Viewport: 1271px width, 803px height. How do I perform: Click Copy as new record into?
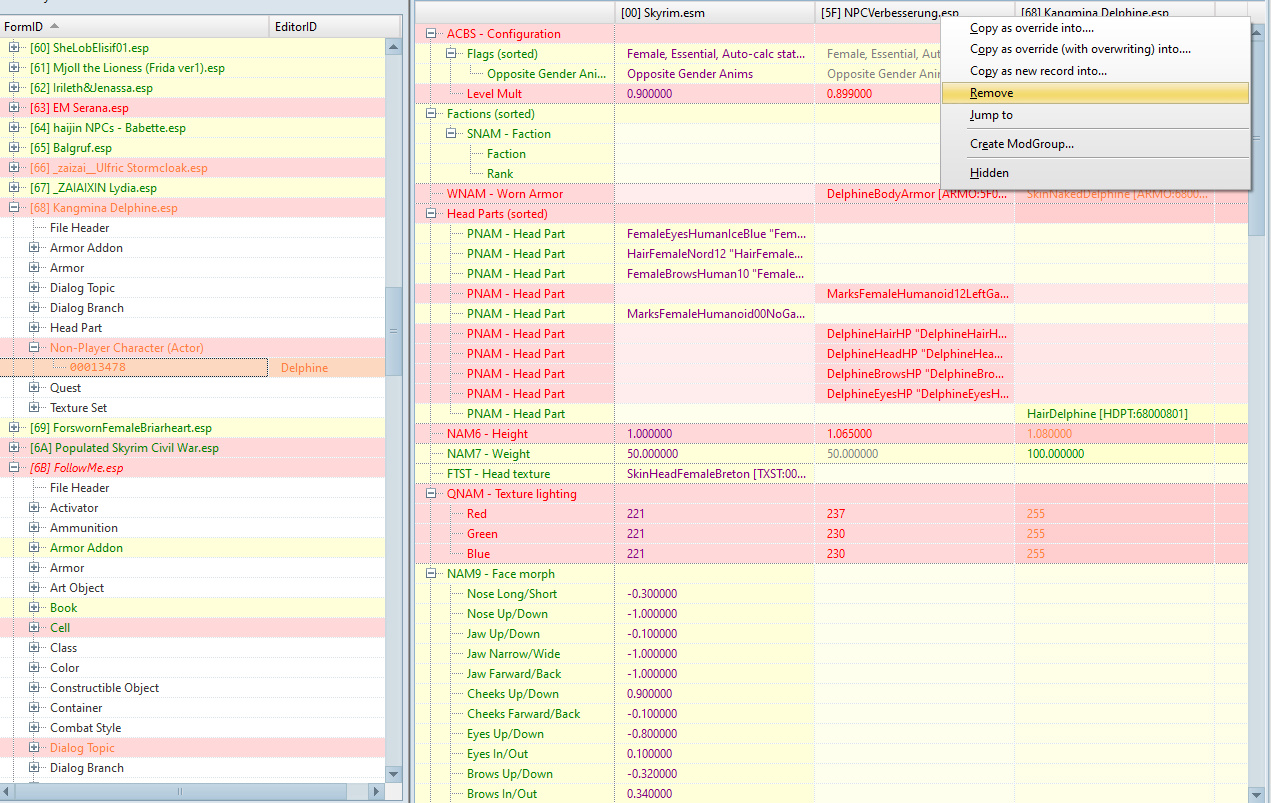(x=1038, y=71)
